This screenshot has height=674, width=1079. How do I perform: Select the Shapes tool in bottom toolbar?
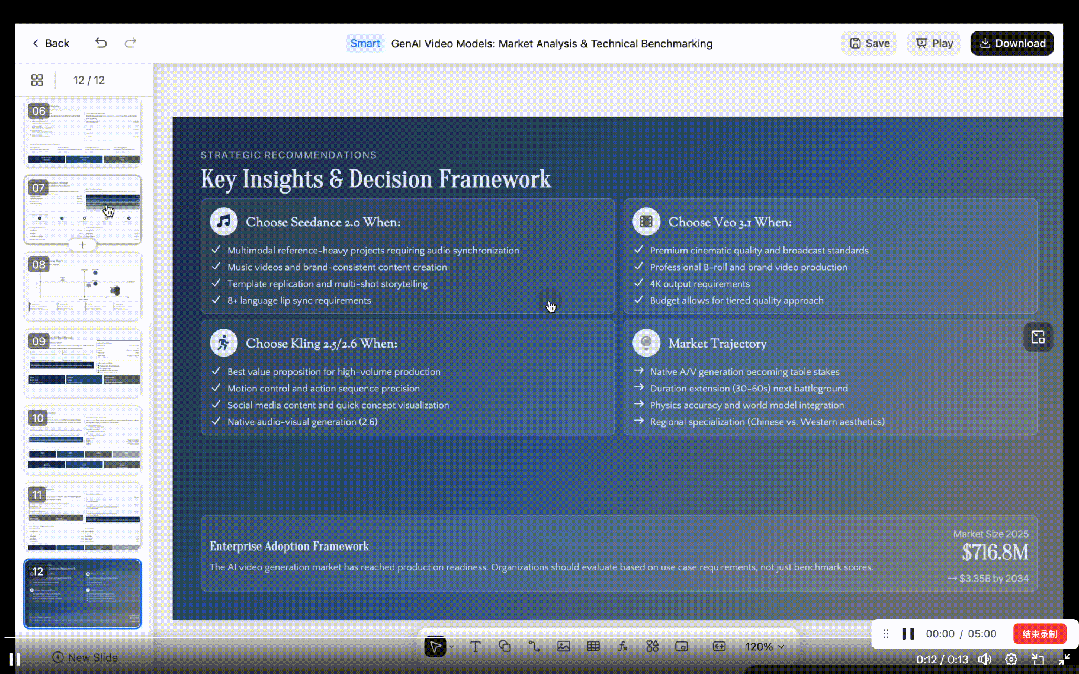click(x=504, y=646)
